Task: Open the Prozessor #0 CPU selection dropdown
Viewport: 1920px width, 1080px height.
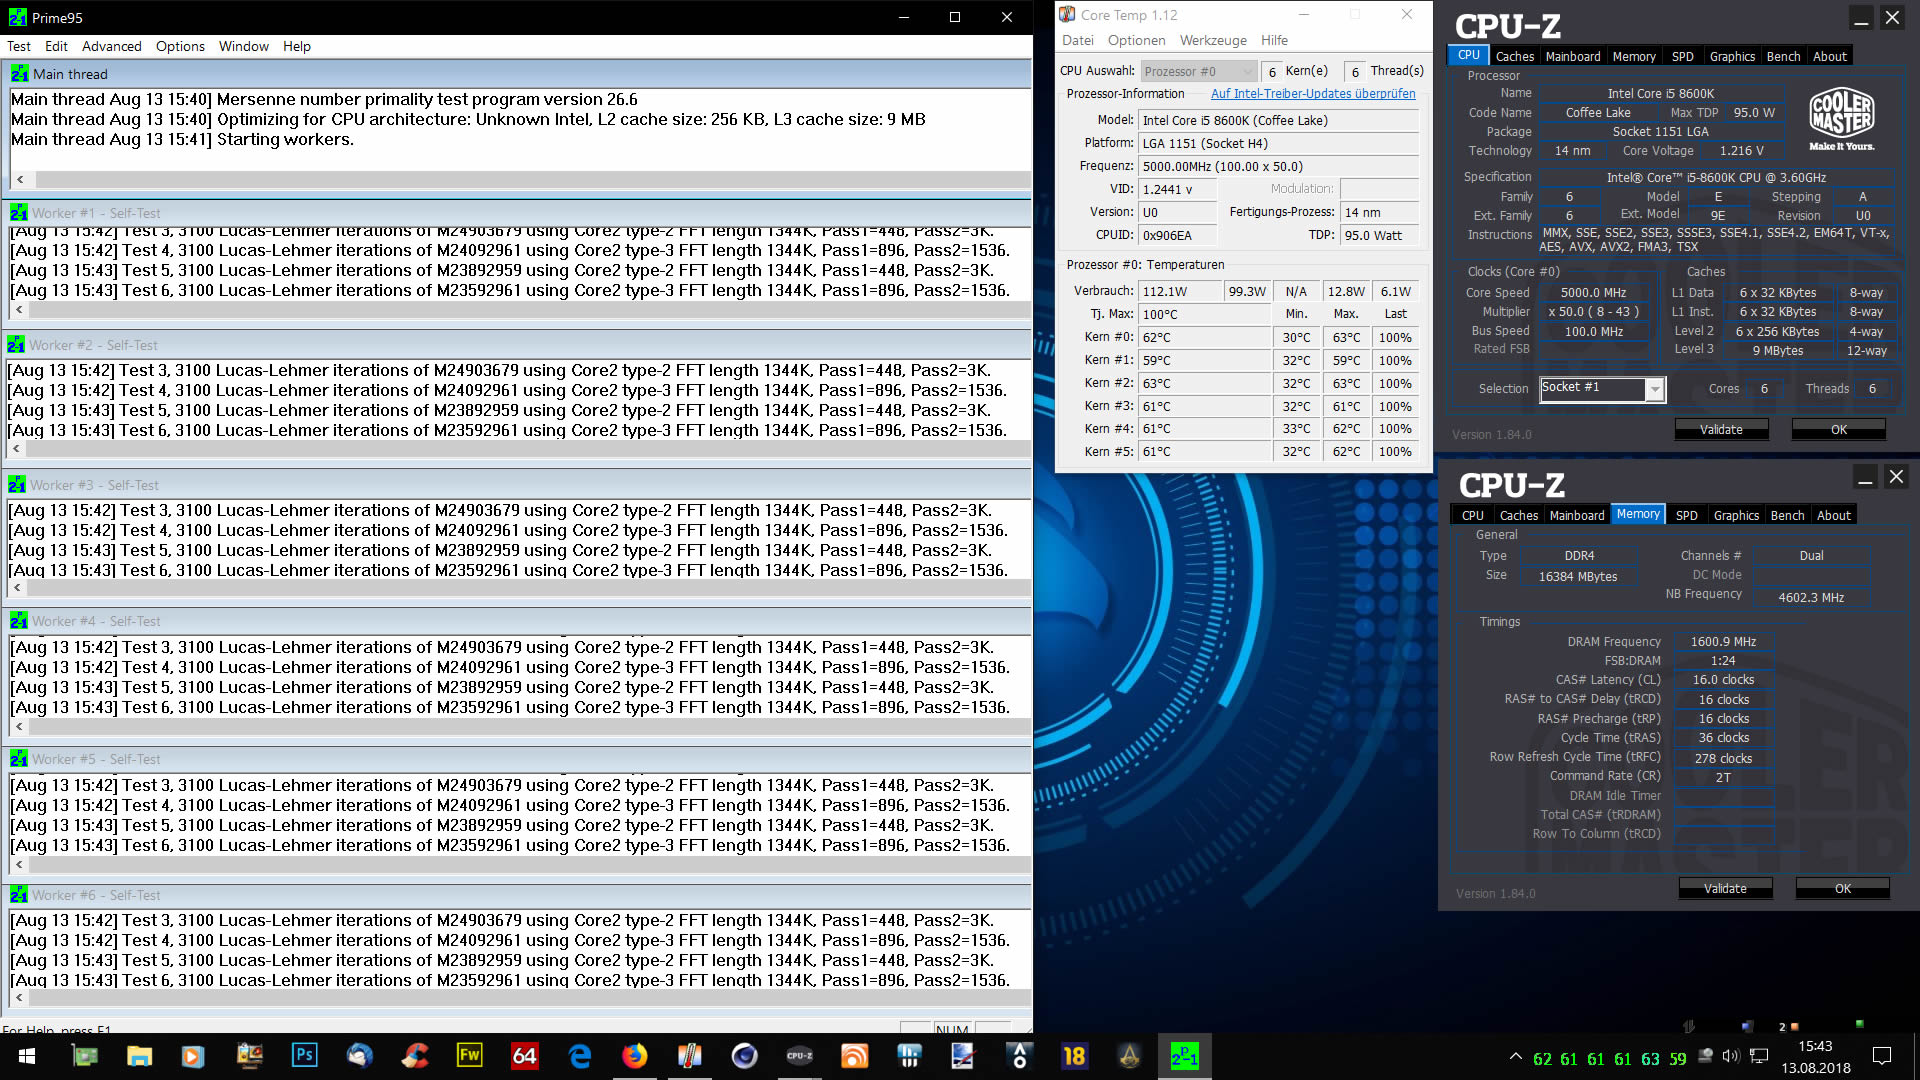Action: [x=1198, y=71]
